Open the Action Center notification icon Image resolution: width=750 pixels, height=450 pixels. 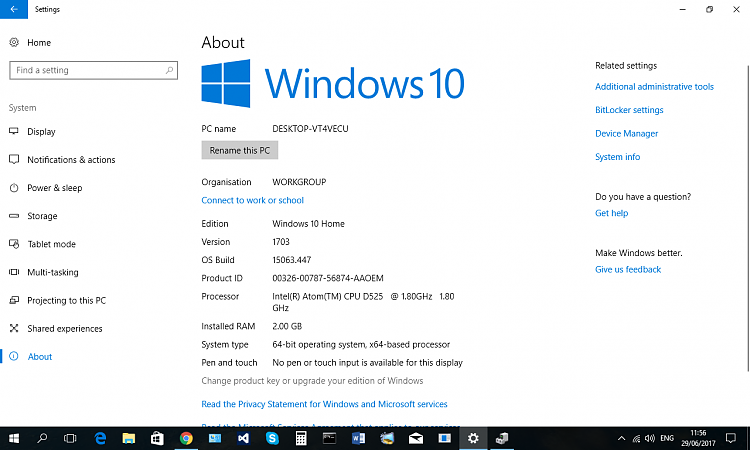[x=731, y=438]
